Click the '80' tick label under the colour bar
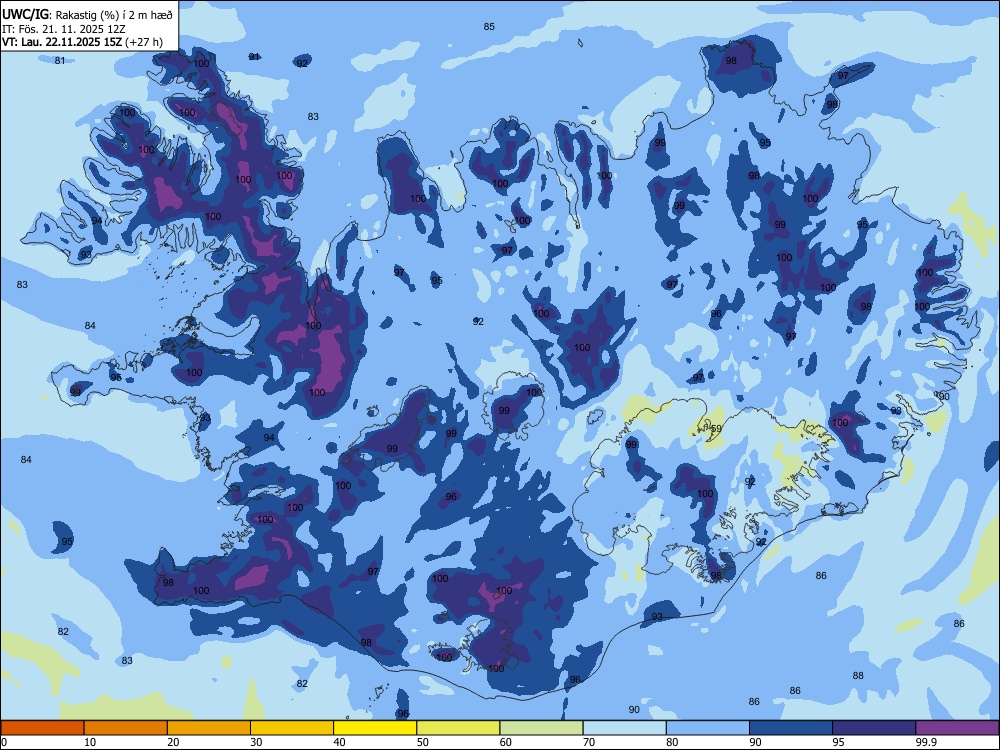1000x750 pixels. (x=672, y=742)
